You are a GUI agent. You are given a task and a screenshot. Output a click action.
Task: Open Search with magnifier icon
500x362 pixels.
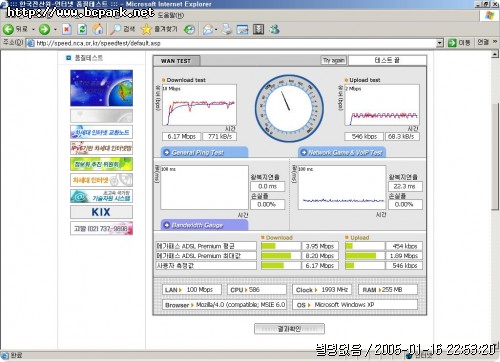click(x=116, y=29)
